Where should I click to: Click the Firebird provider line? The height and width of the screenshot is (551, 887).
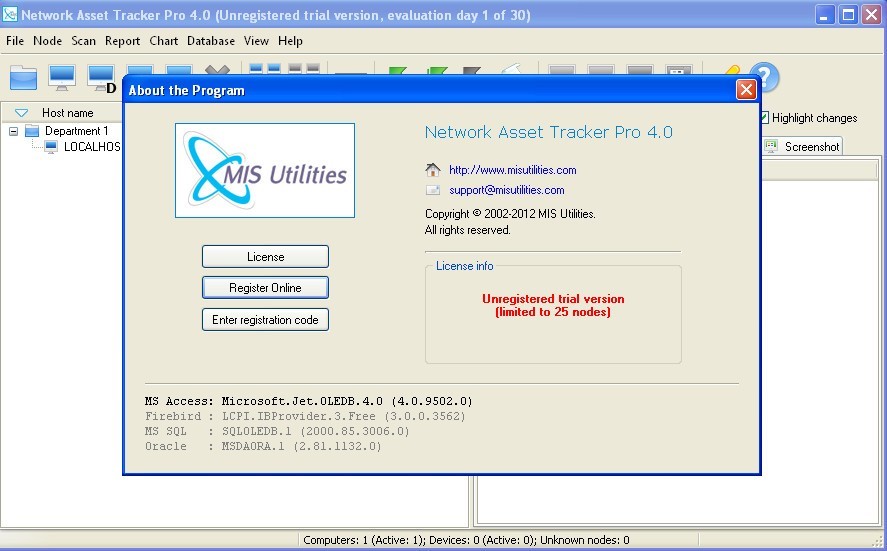[x=305, y=416]
